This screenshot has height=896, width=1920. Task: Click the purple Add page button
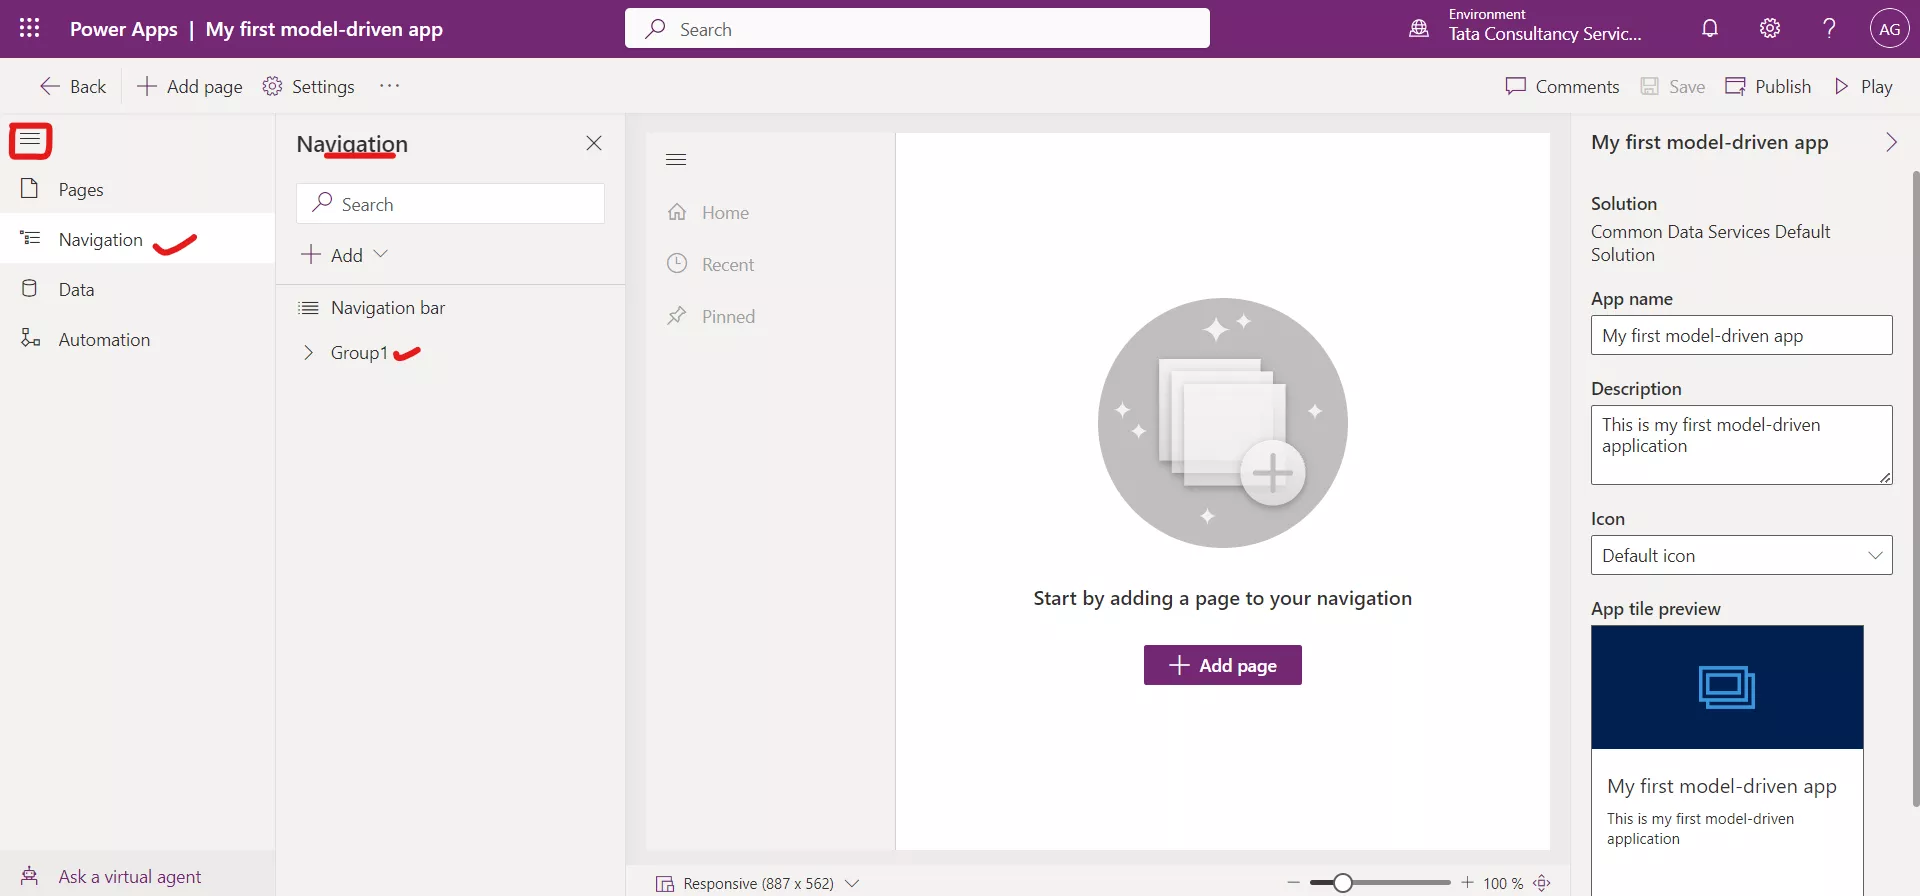1222,665
